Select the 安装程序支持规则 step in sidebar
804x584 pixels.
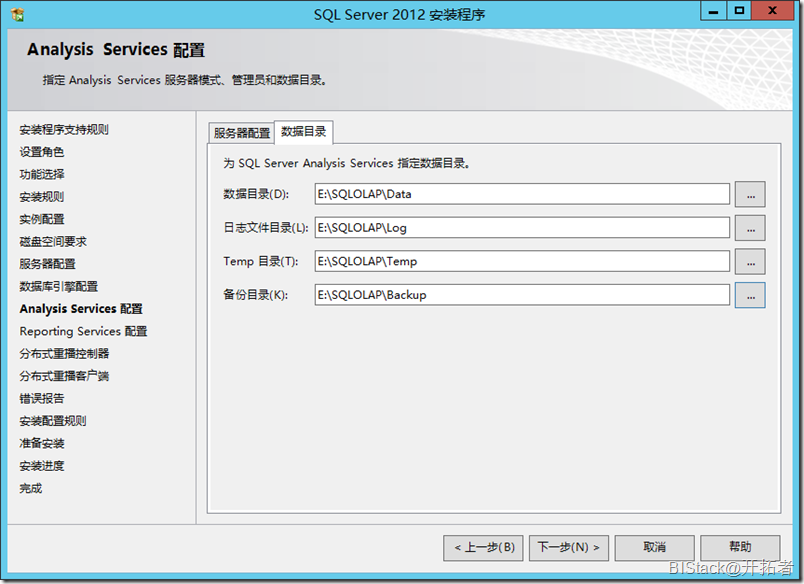coord(64,130)
